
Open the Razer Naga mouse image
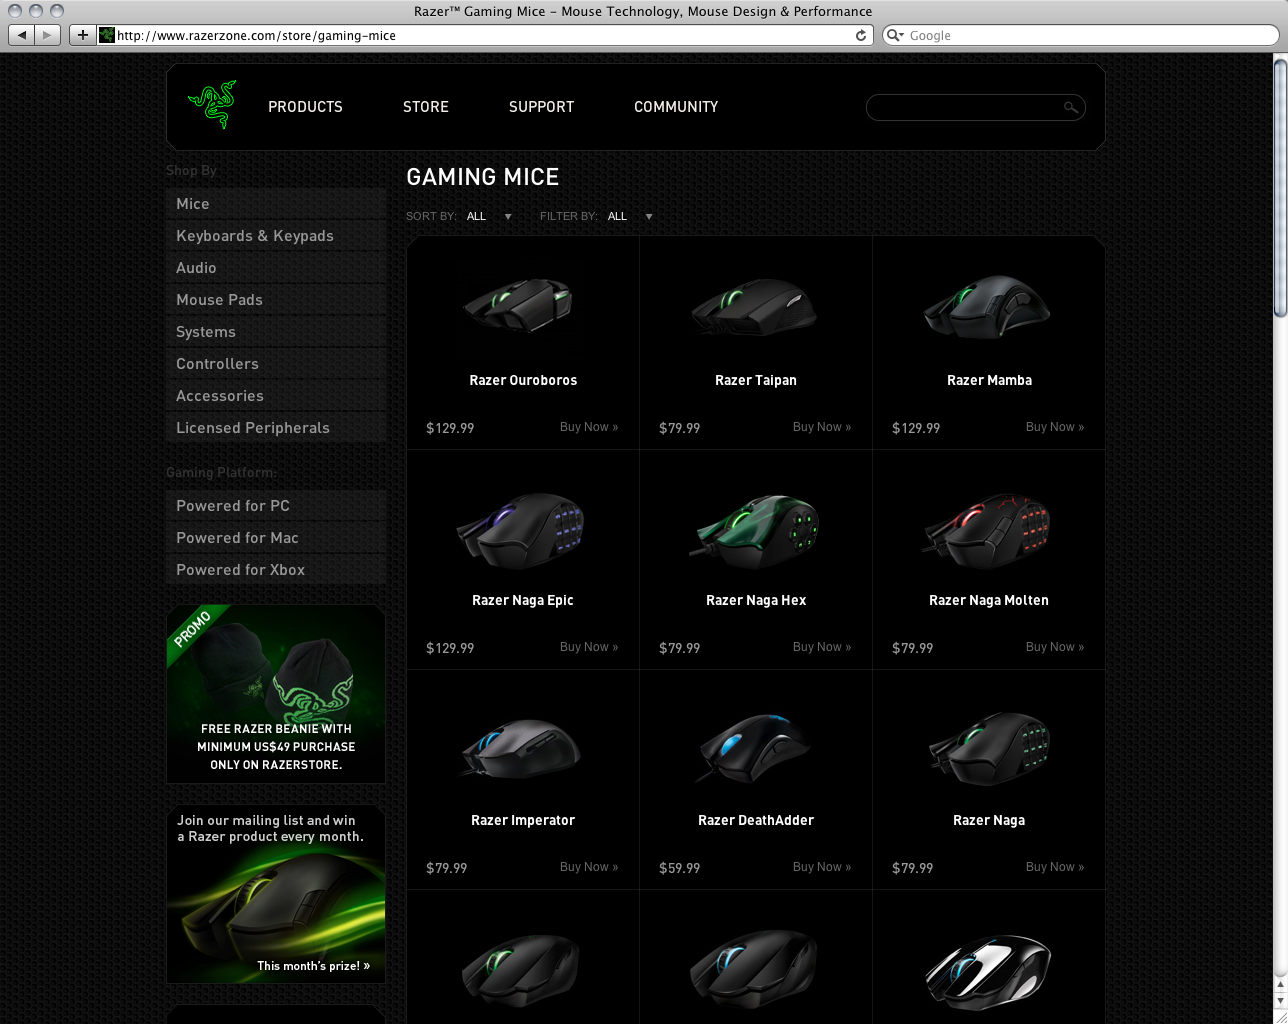click(x=990, y=748)
